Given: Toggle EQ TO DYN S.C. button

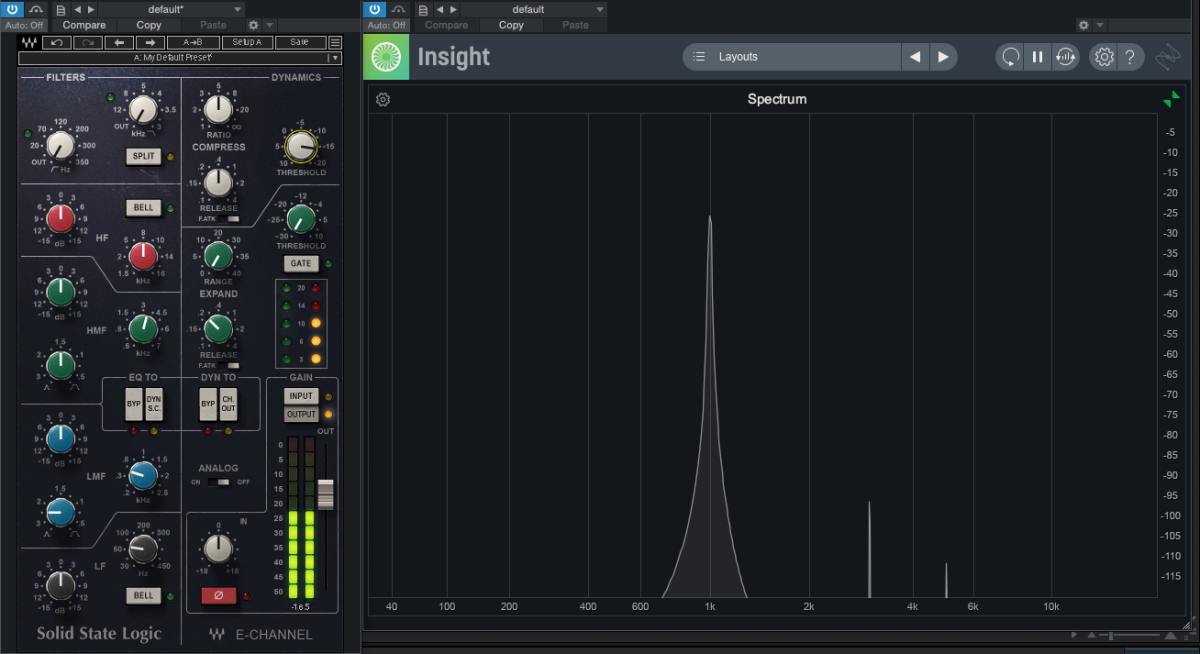Looking at the screenshot, I should pos(154,404).
